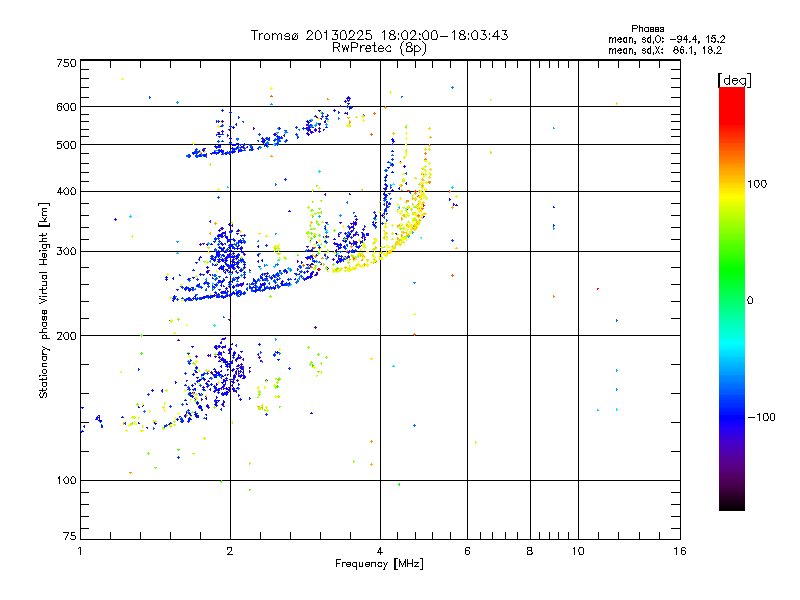Click colorbar tick label '100'
The width and height of the screenshot is (800, 600).
757,184
